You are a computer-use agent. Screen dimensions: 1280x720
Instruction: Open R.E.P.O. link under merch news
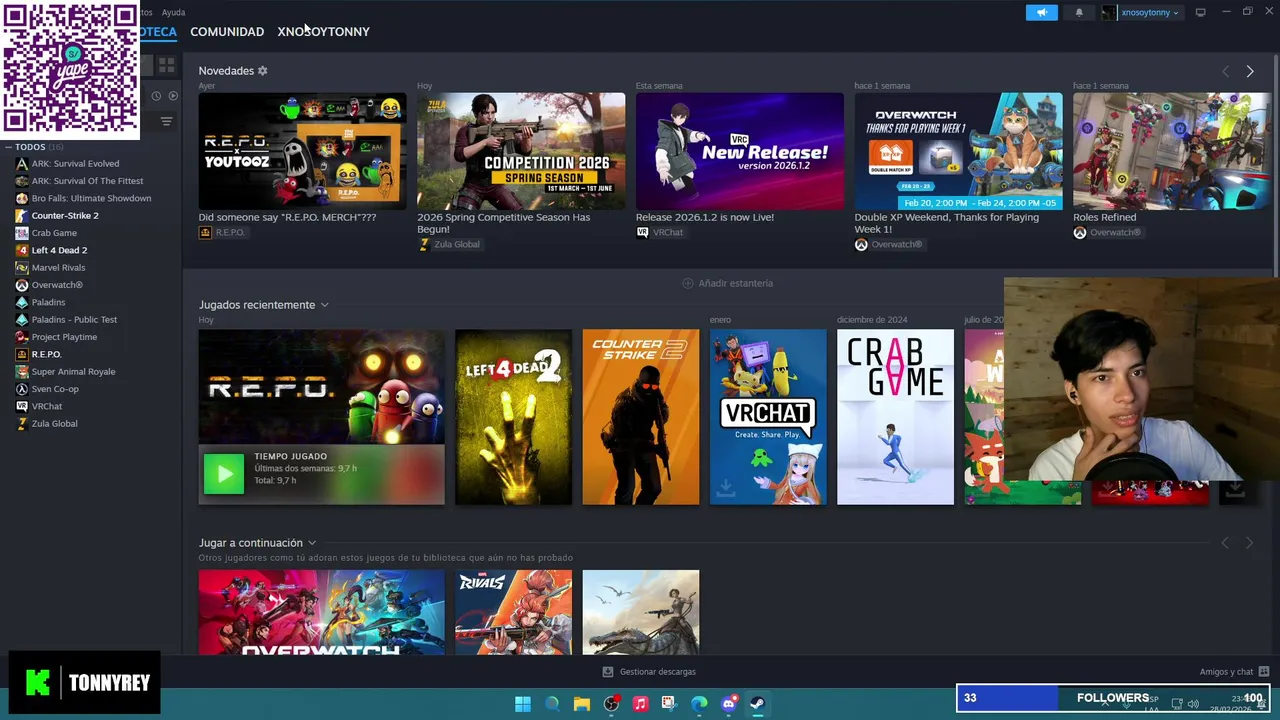click(229, 232)
